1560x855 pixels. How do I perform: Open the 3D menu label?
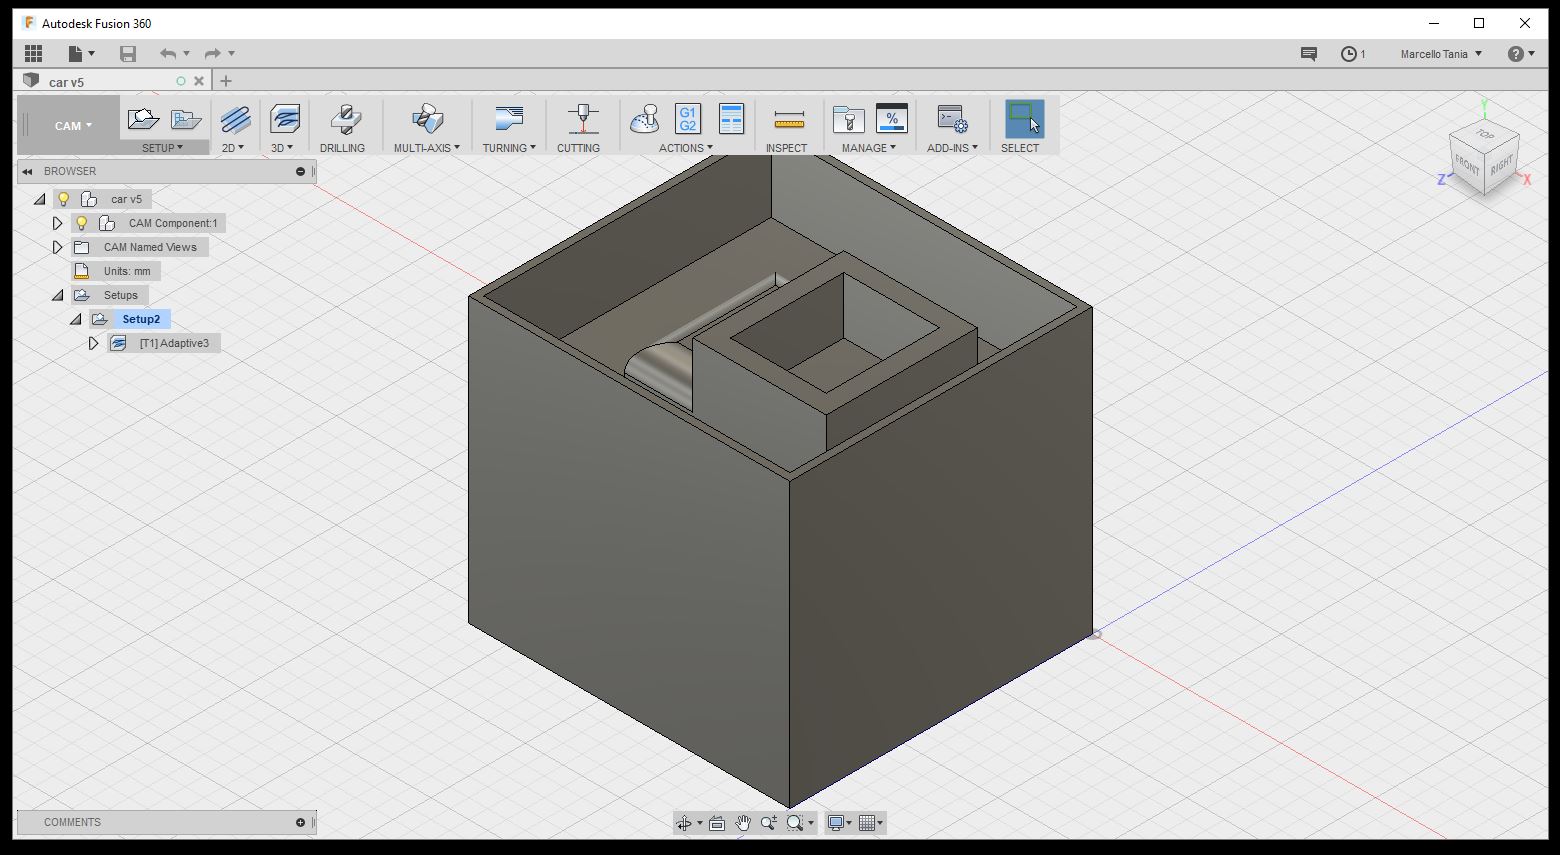tap(282, 148)
